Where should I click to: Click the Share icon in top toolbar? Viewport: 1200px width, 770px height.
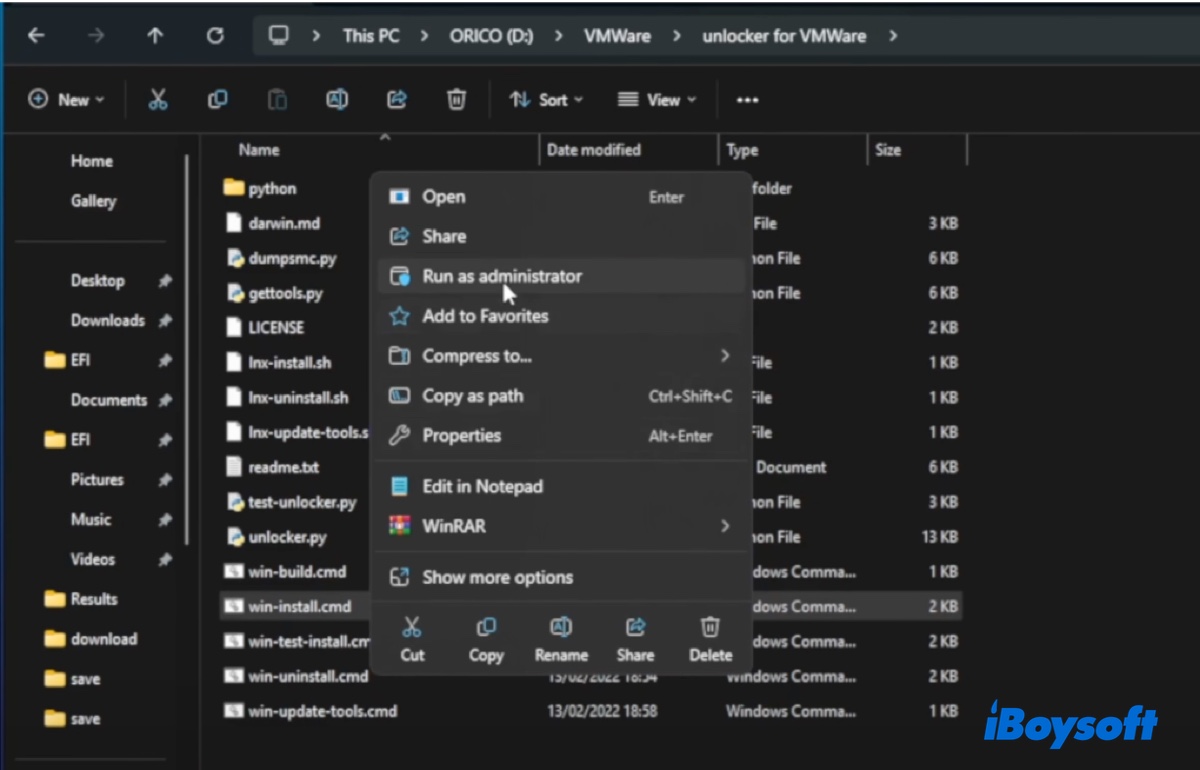coord(397,99)
